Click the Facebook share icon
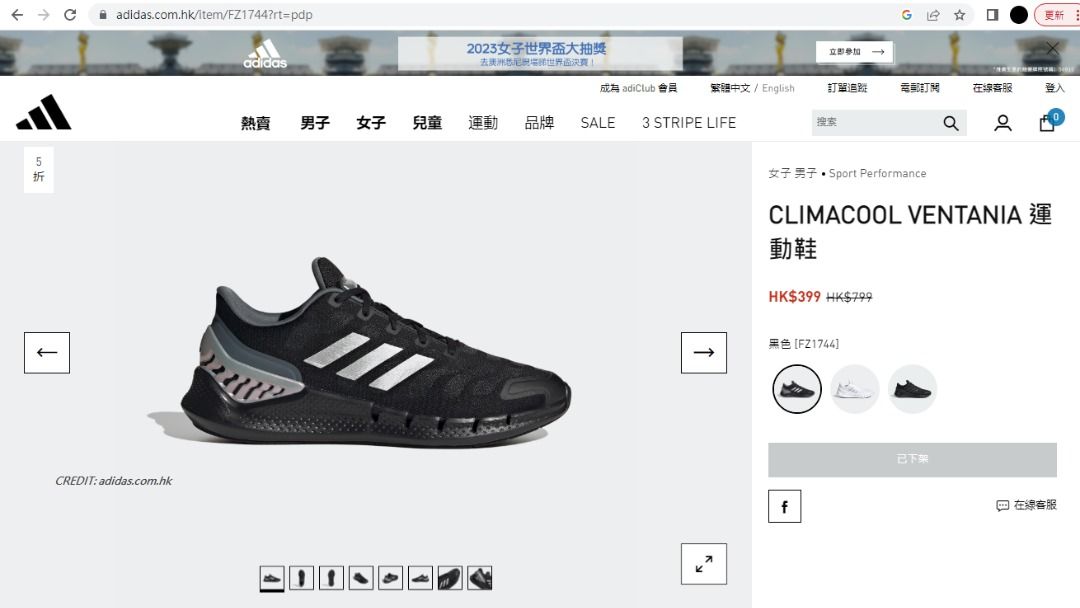The height and width of the screenshot is (608, 1080). [x=785, y=507]
